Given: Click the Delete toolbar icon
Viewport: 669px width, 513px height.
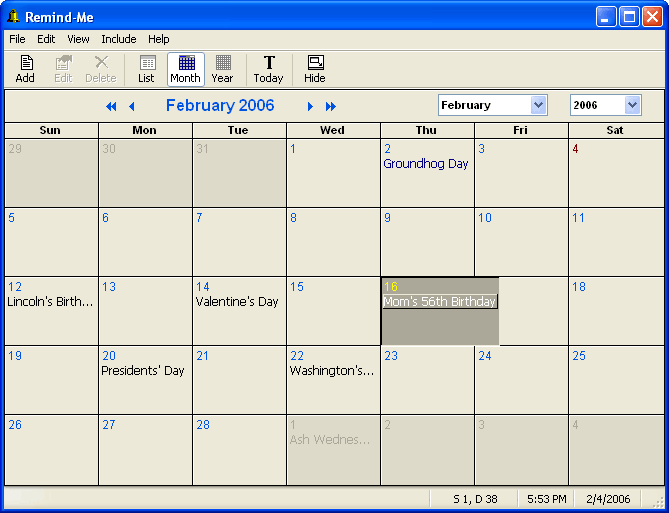Looking at the screenshot, I should coord(101,69).
